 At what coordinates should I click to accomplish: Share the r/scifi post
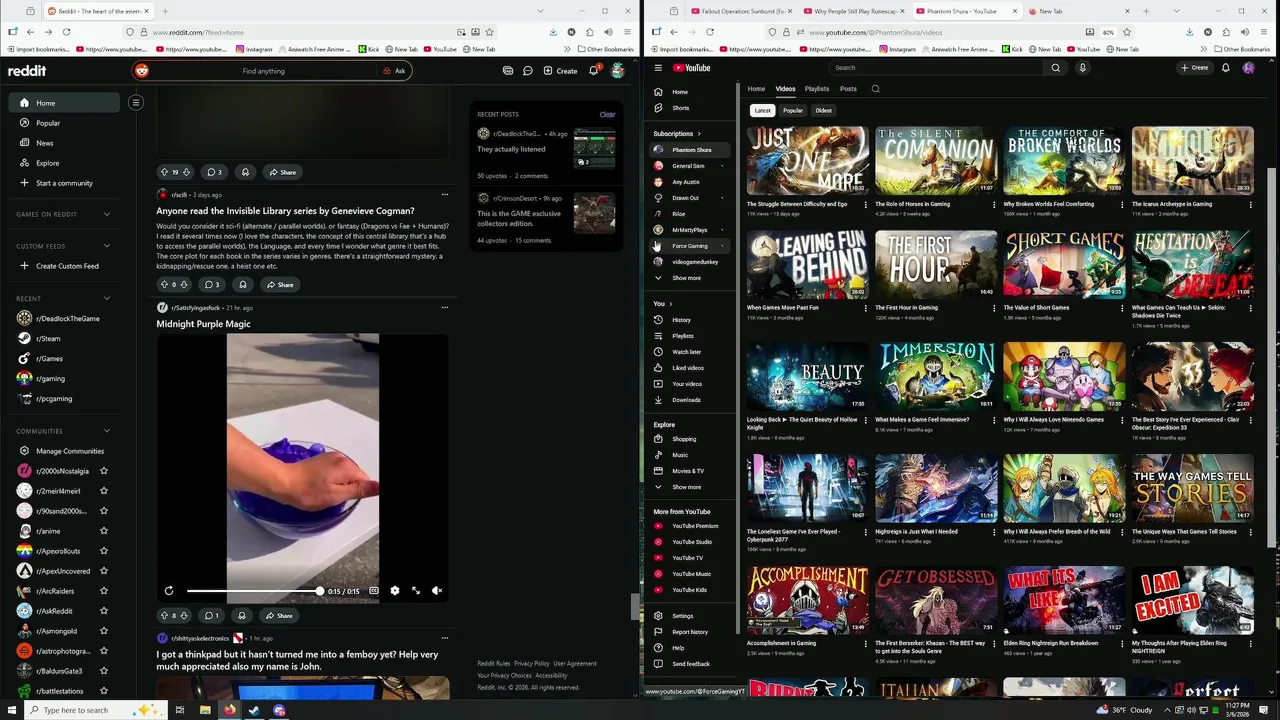(279, 285)
